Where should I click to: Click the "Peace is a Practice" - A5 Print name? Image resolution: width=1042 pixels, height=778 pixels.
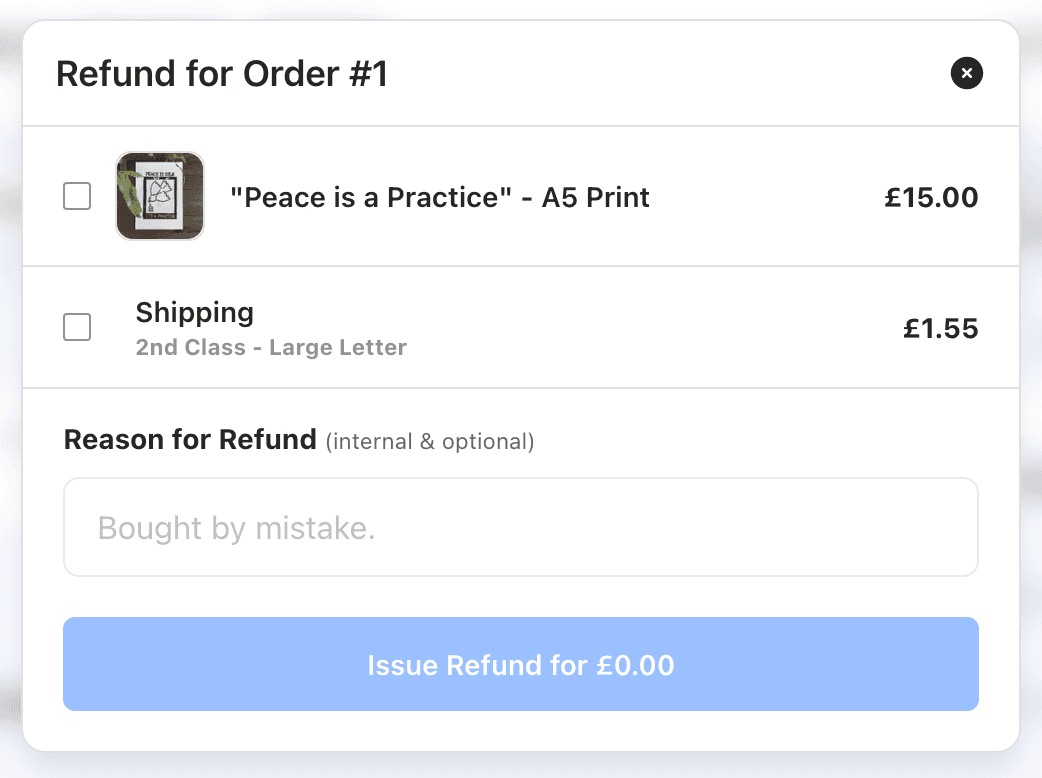tap(439, 197)
